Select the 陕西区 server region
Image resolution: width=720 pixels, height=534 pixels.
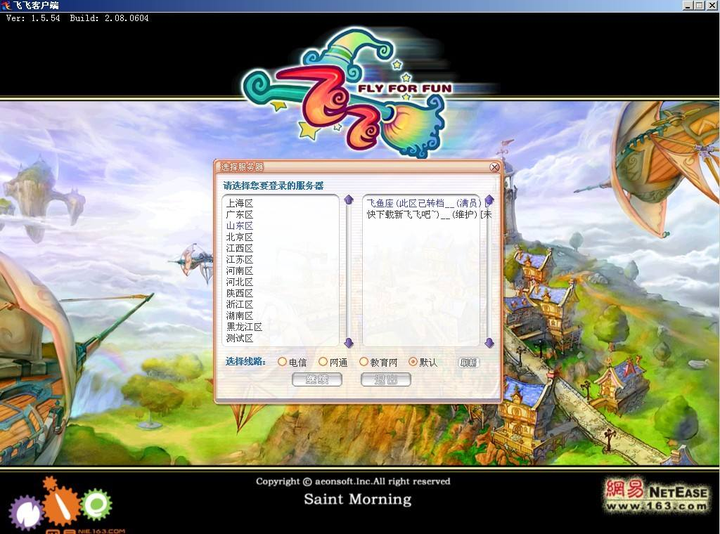[x=239, y=293]
